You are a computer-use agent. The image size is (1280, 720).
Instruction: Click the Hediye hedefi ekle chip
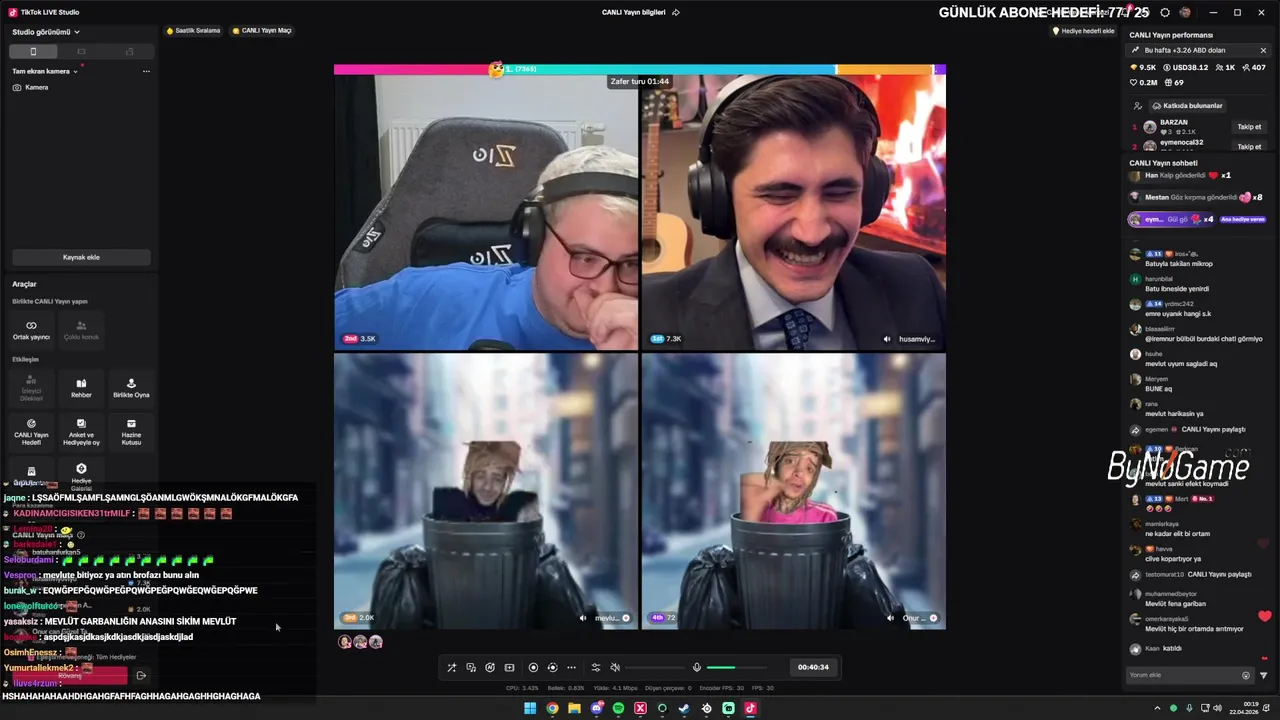[x=1084, y=31]
